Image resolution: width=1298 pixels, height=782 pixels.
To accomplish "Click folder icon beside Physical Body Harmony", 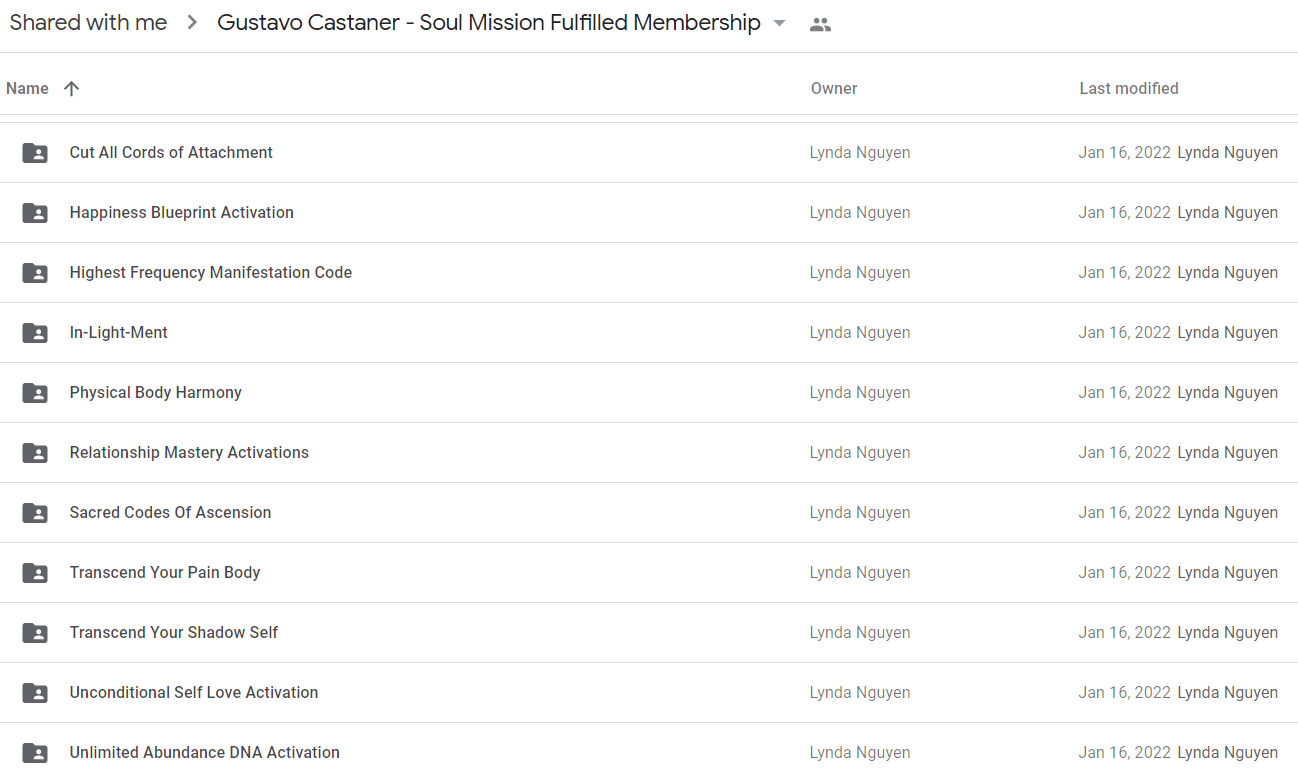I will pyautogui.click(x=35, y=393).
